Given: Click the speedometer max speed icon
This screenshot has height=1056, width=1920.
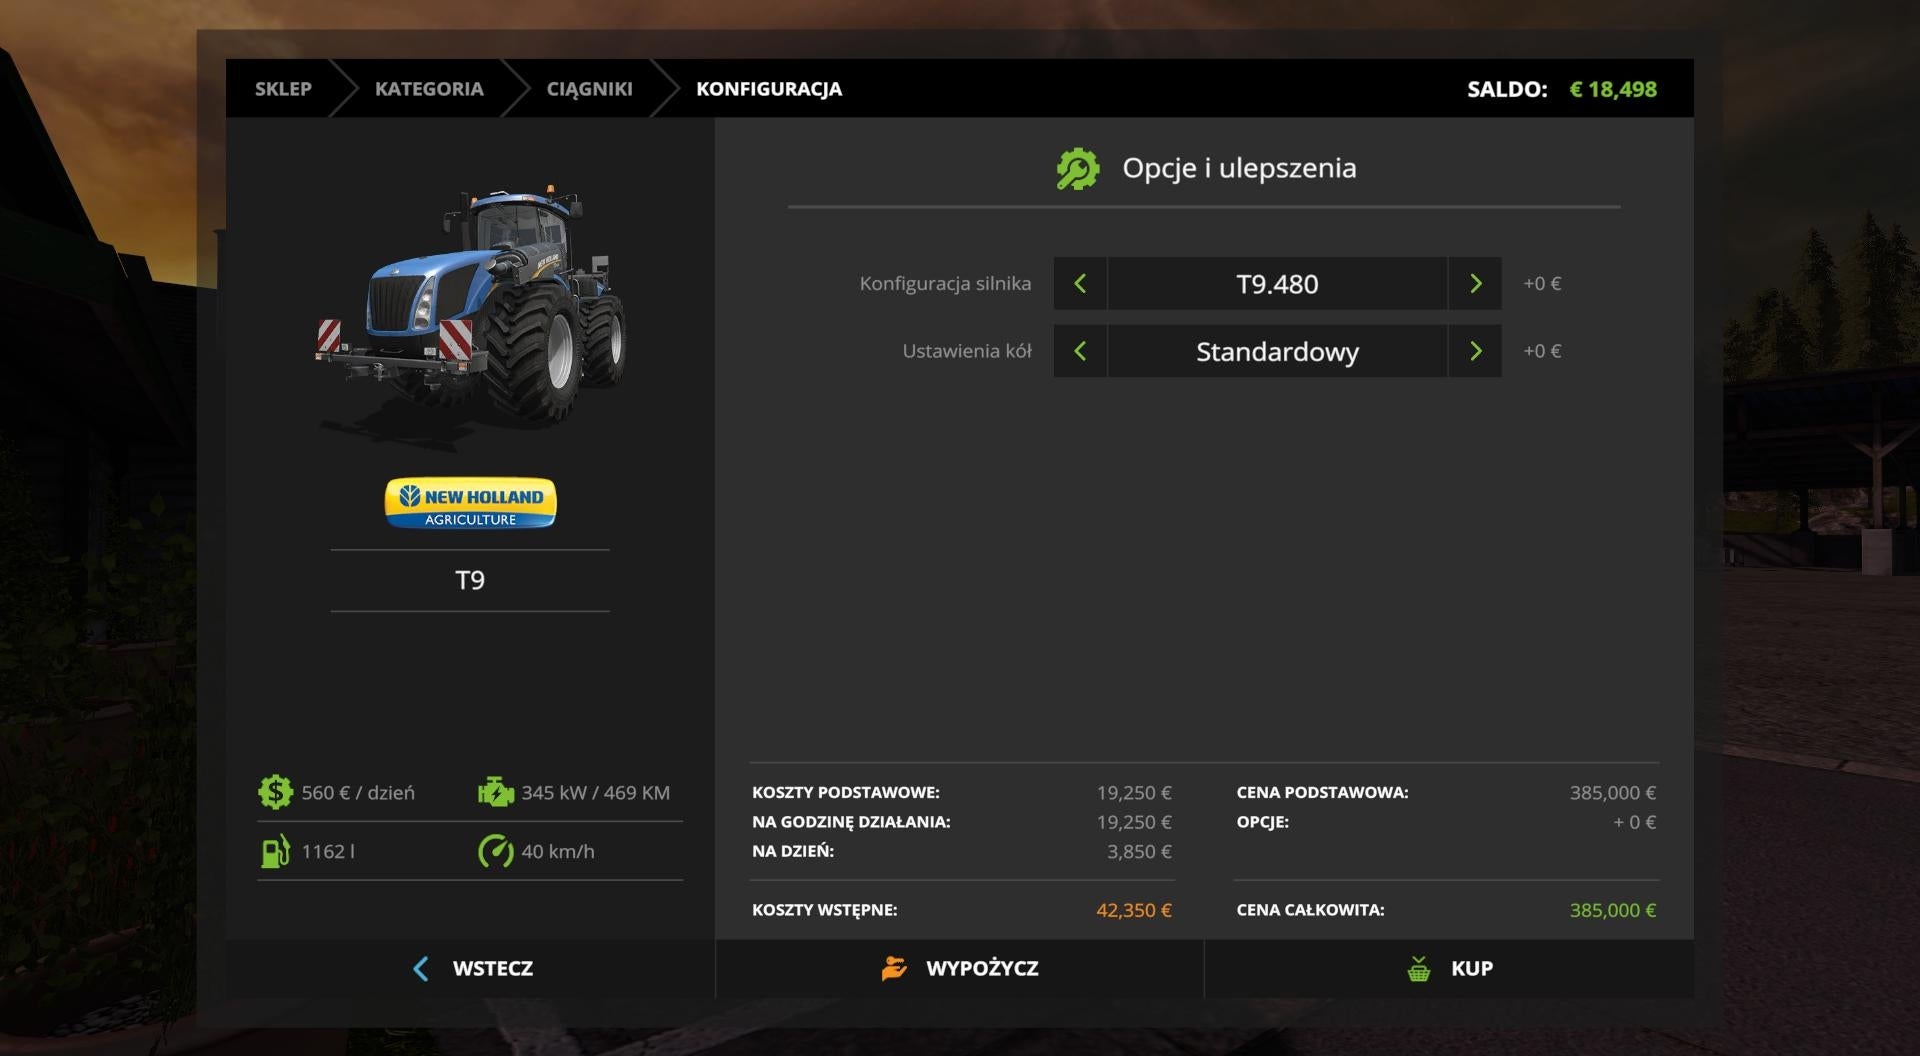Looking at the screenshot, I should [x=495, y=851].
